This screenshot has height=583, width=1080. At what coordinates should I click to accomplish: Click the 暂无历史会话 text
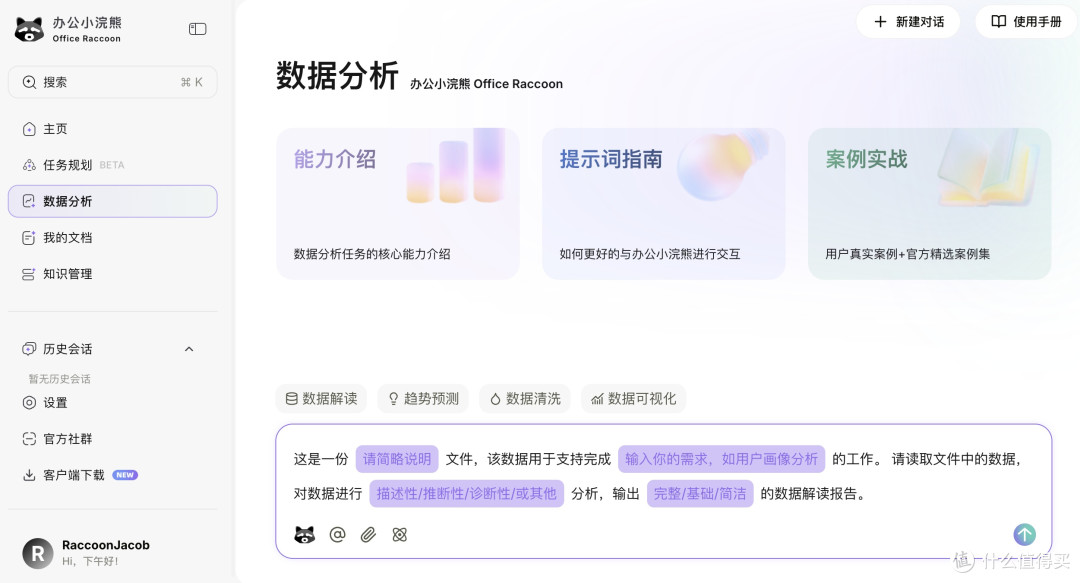coord(60,379)
